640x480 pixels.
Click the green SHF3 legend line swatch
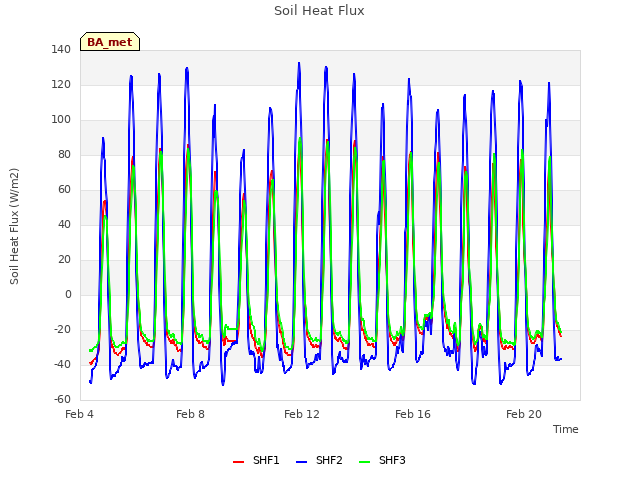[x=364, y=462]
